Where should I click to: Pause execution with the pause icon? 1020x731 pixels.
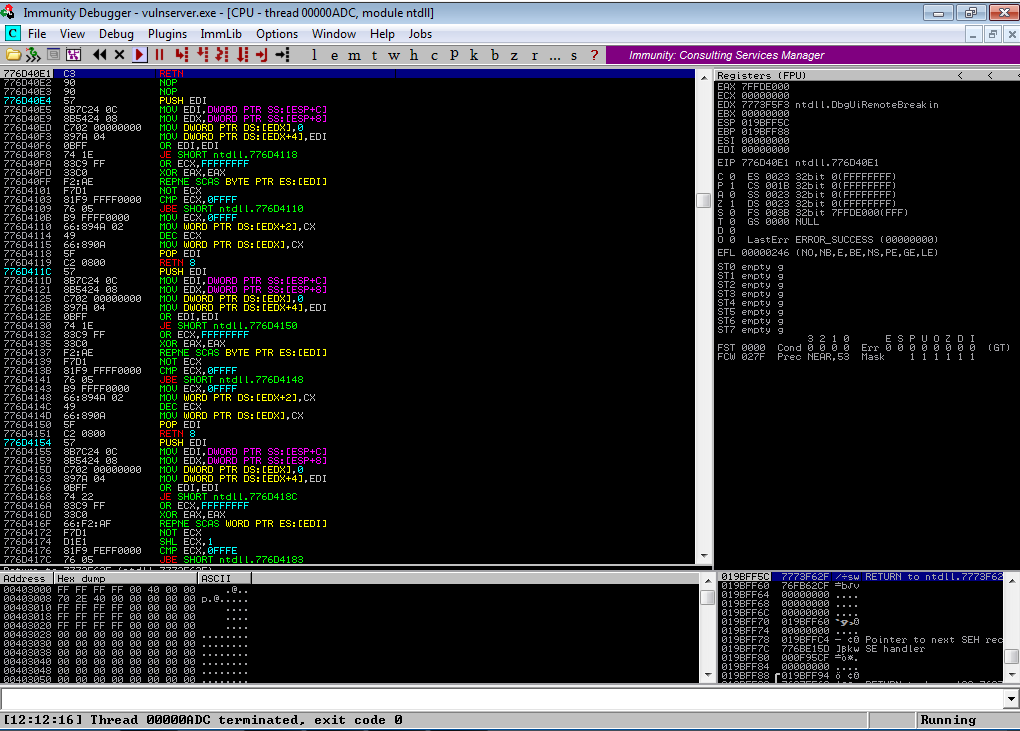159,55
